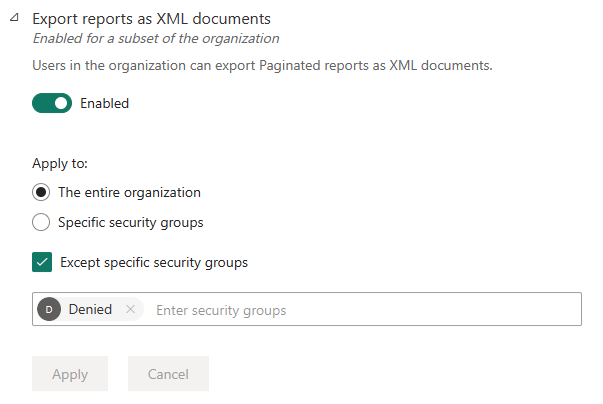Click the "Enabled for a subset" status text
This screenshot has height=404, width=603.
[x=156, y=39]
